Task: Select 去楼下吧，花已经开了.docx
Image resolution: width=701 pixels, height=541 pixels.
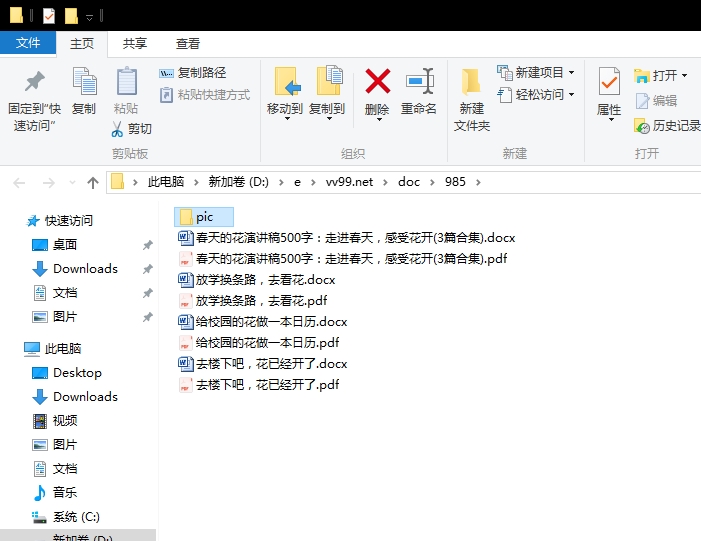Action: point(262,363)
